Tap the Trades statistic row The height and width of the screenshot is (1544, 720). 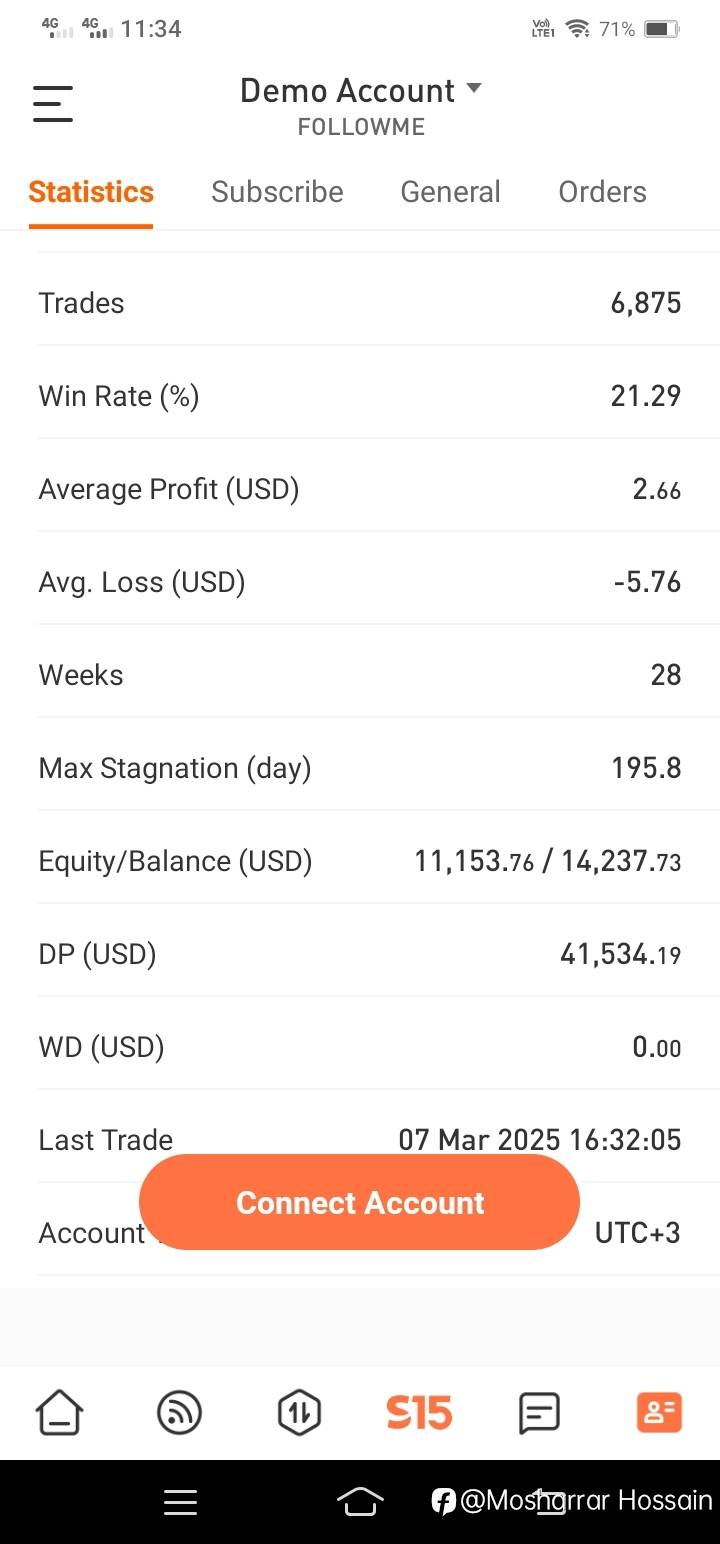tap(360, 303)
